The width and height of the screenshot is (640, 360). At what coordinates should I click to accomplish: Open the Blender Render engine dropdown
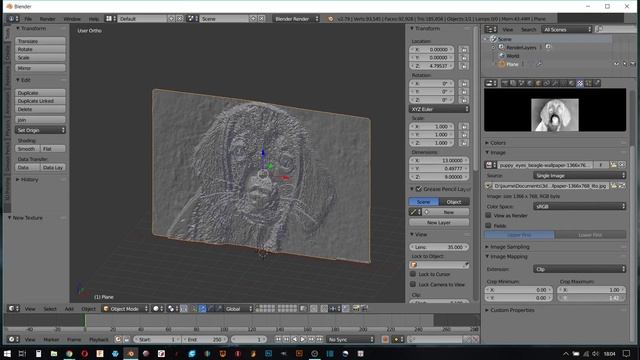pyautogui.click(x=296, y=19)
